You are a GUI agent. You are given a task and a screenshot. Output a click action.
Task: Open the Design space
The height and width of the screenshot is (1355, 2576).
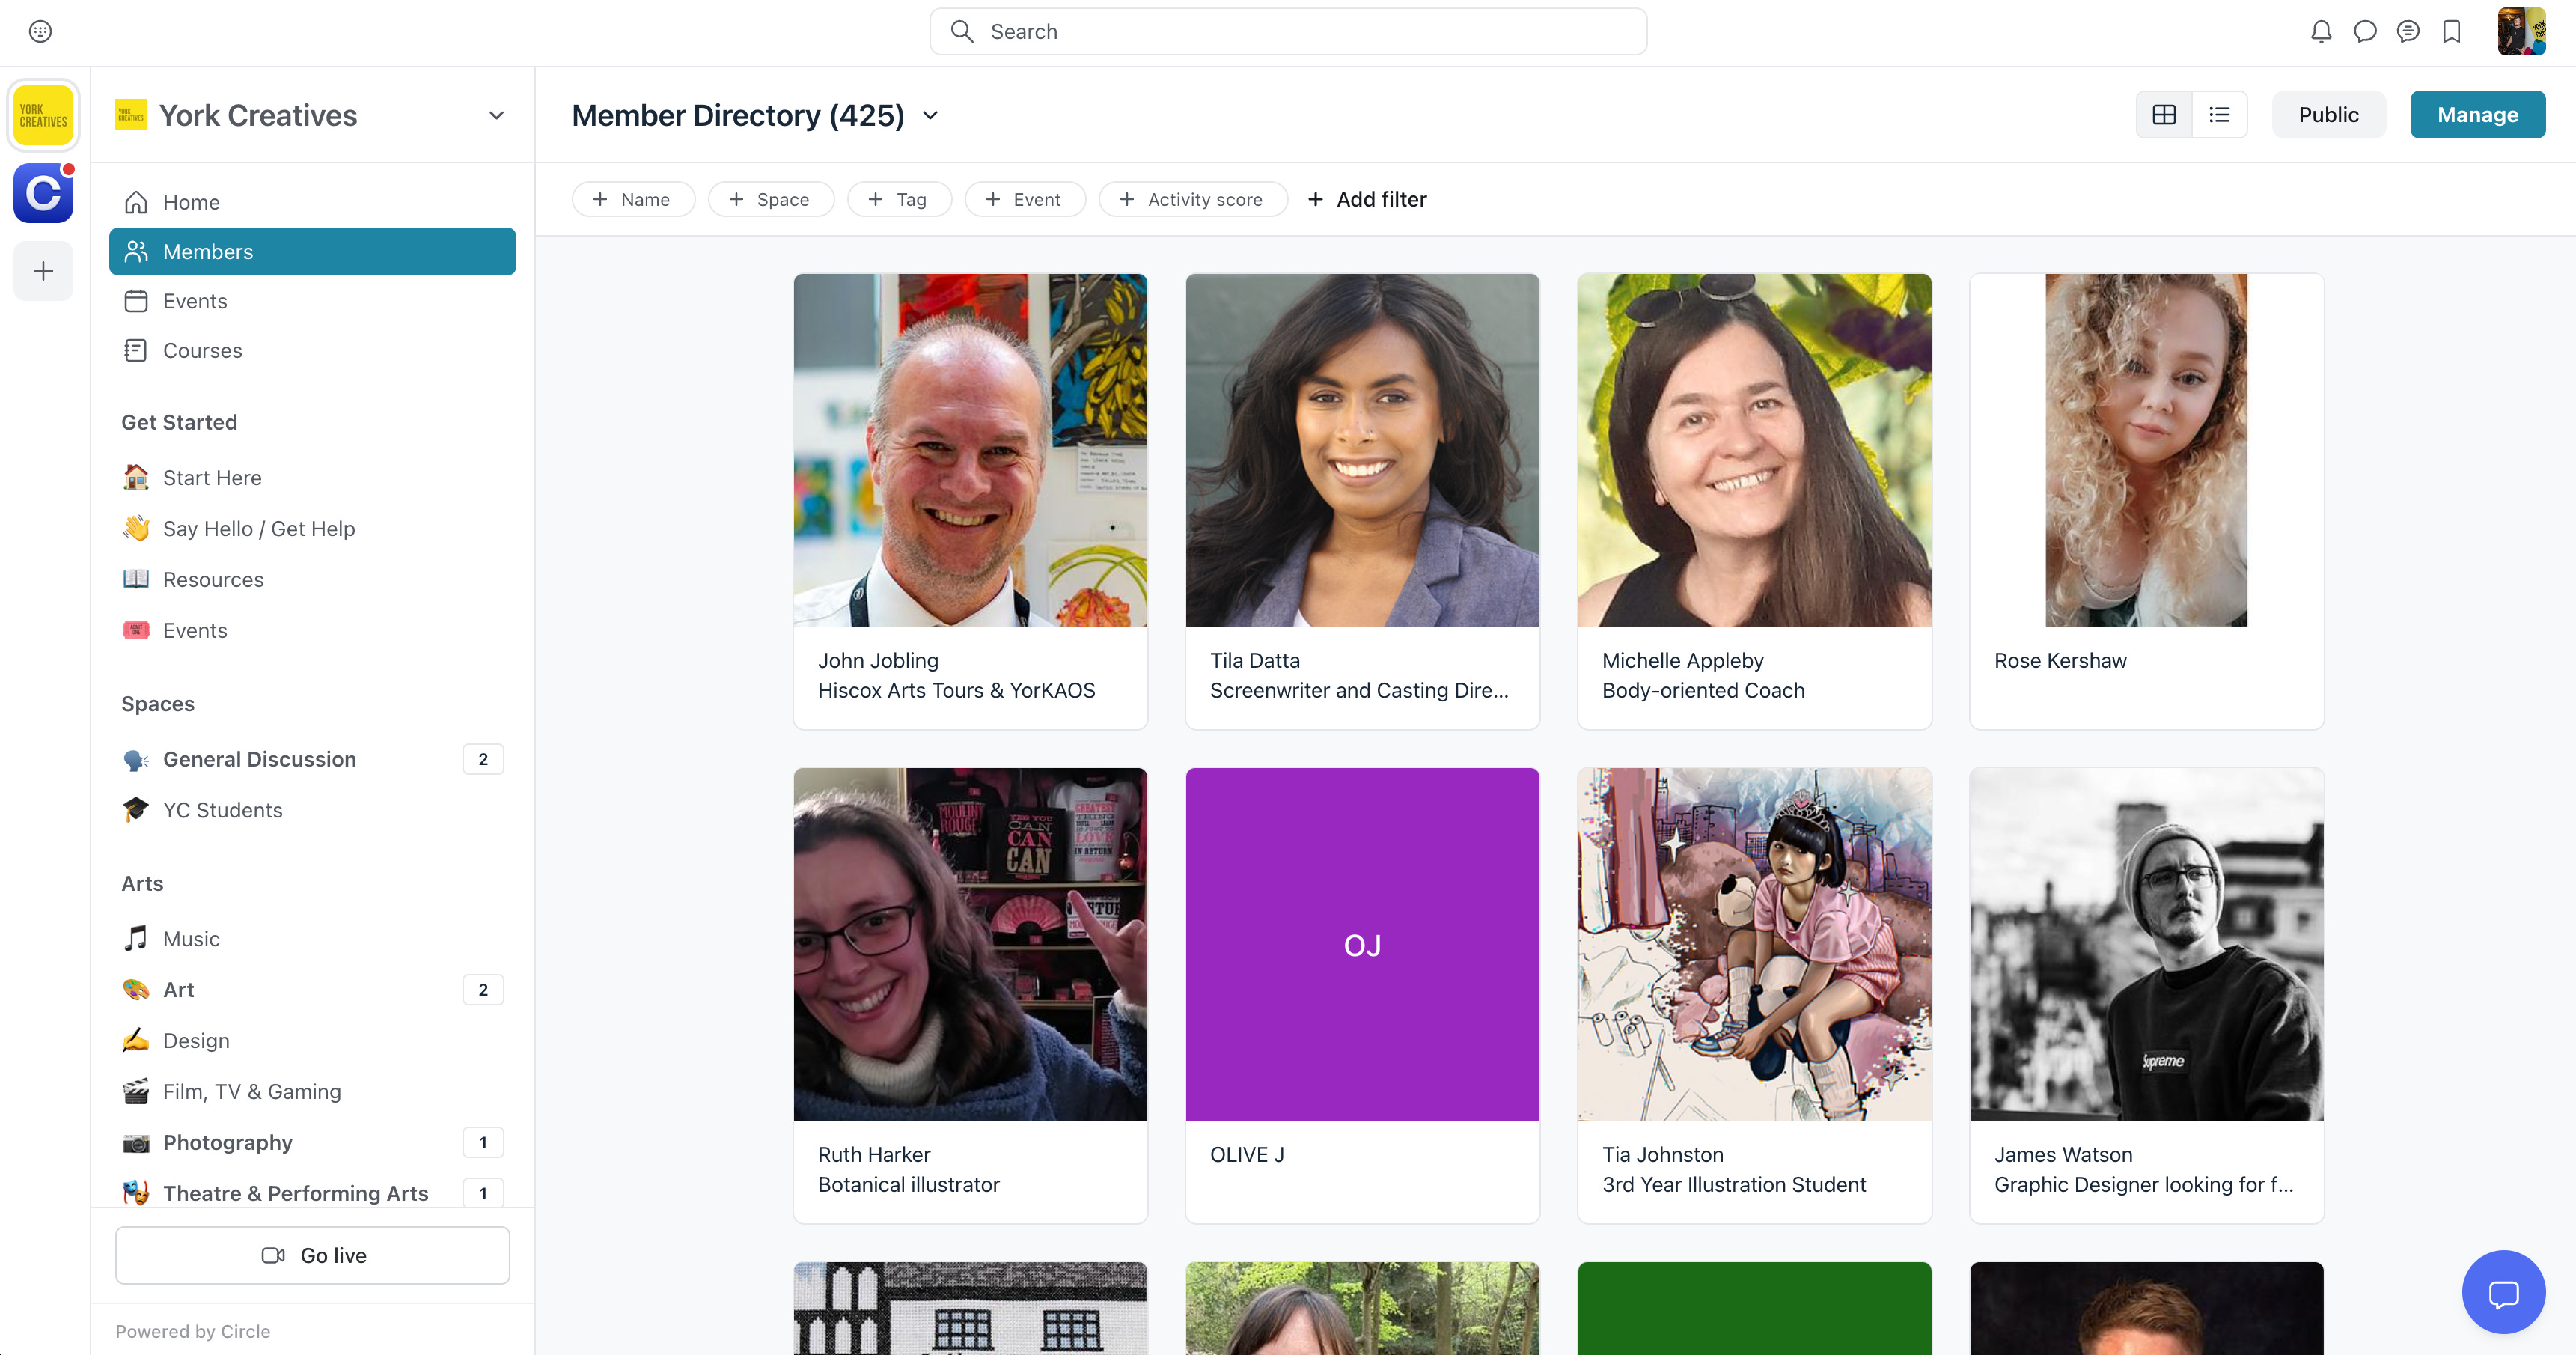[x=313, y=1041]
